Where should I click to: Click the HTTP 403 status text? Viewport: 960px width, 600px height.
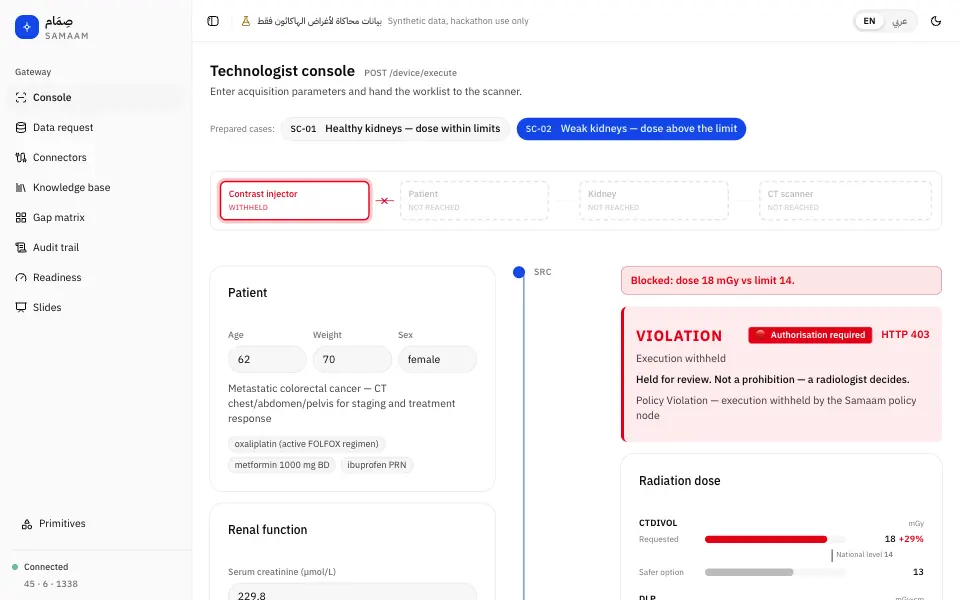905,335
